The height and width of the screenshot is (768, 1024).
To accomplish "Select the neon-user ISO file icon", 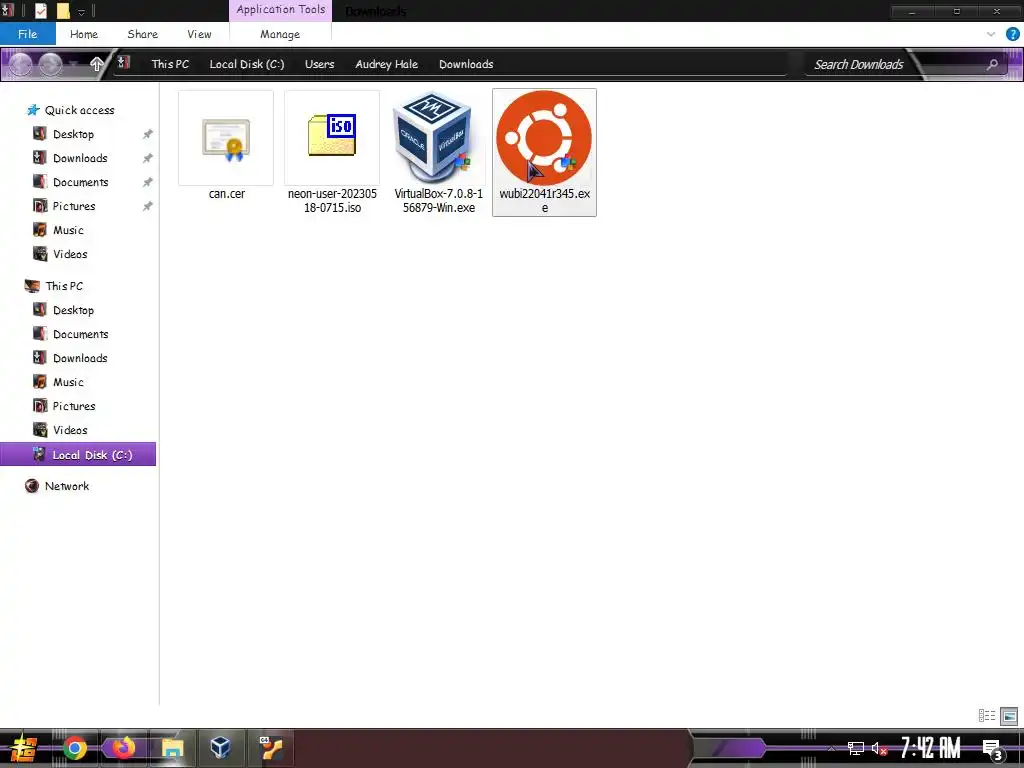I will [x=332, y=136].
